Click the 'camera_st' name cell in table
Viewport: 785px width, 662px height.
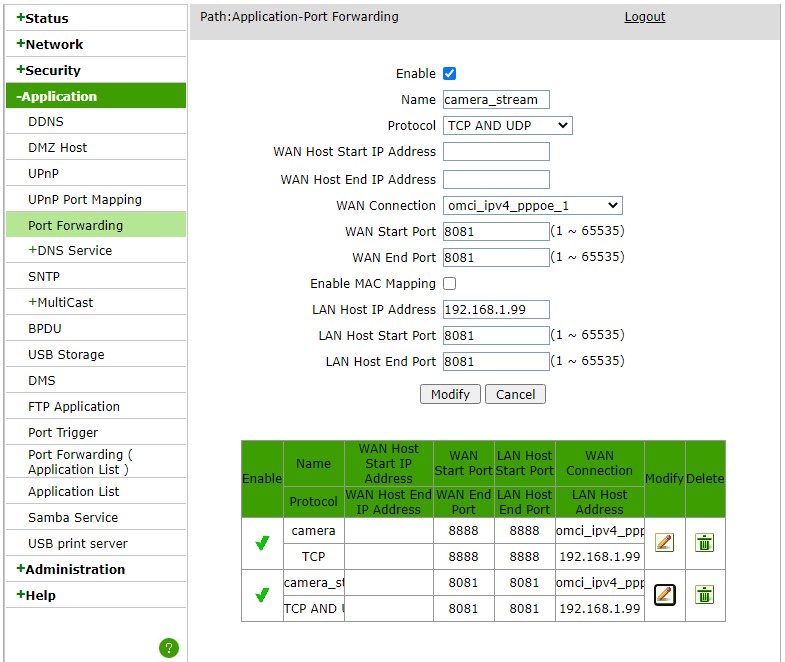313,582
